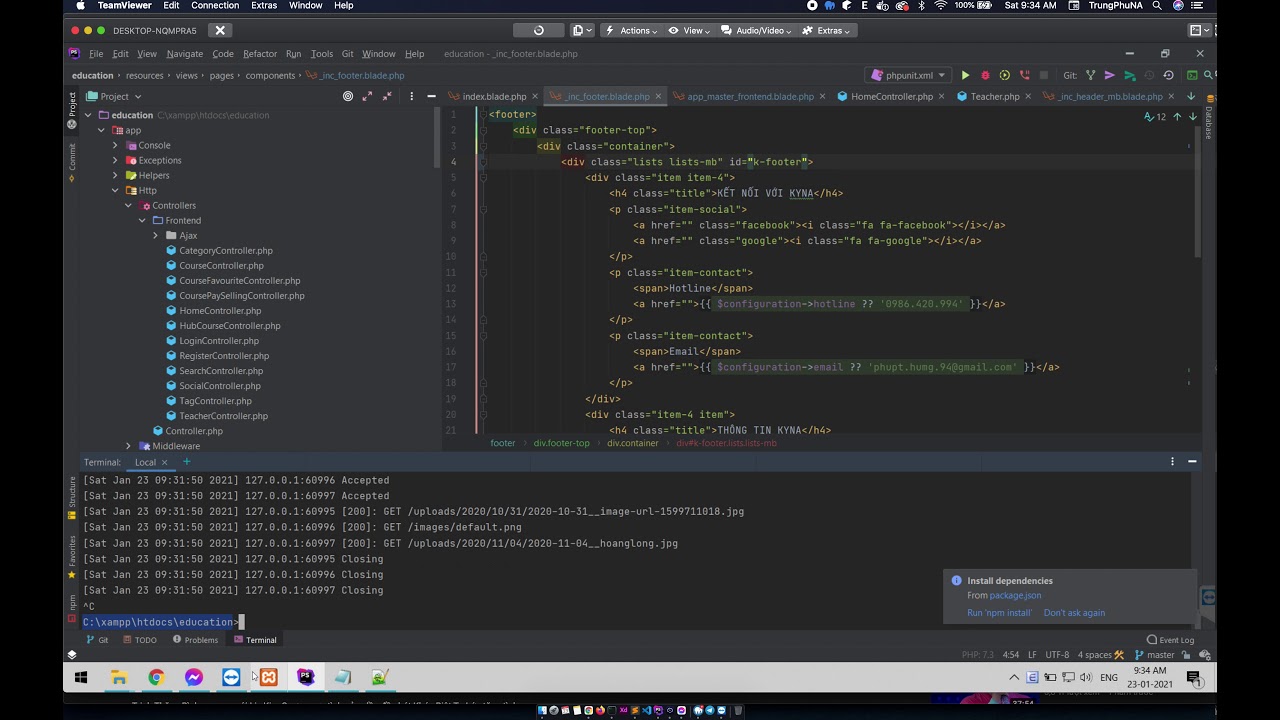Screen dimensions: 1280x720
Task: Push commits with the green Git arrow
Action: (1130, 75)
